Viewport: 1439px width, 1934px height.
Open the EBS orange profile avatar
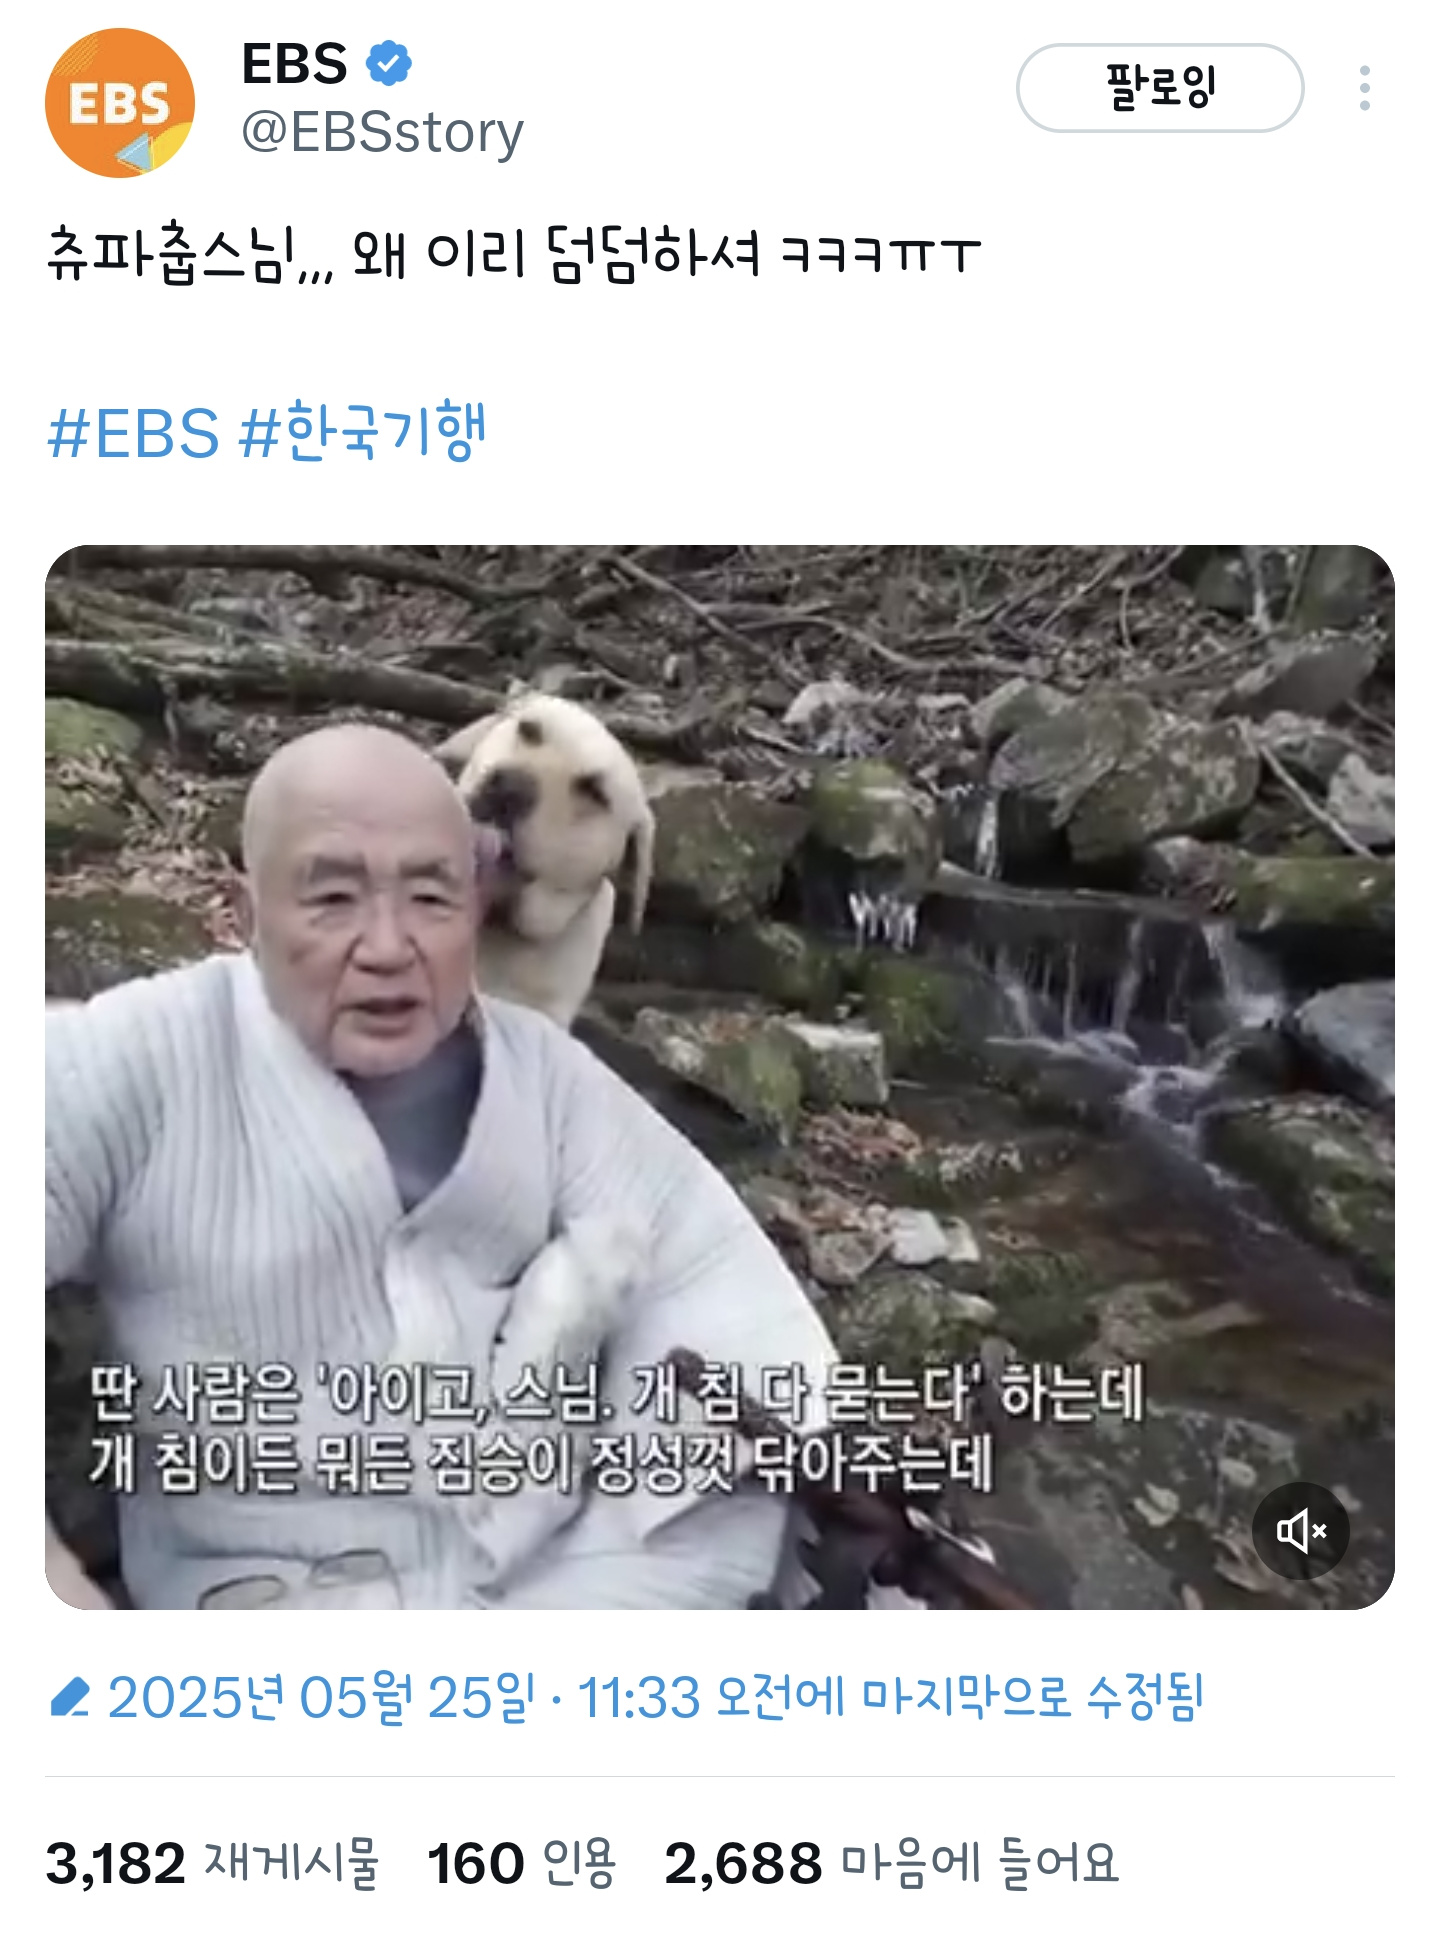tap(120, 103)
